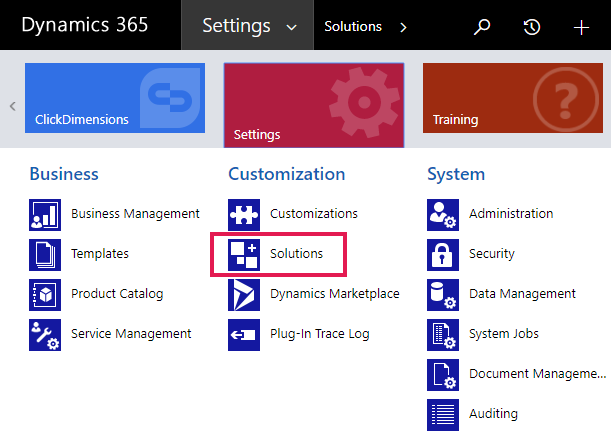The image size is (611, 444).
Task: Open Data Management database icon
Action: tap(443, 295)
